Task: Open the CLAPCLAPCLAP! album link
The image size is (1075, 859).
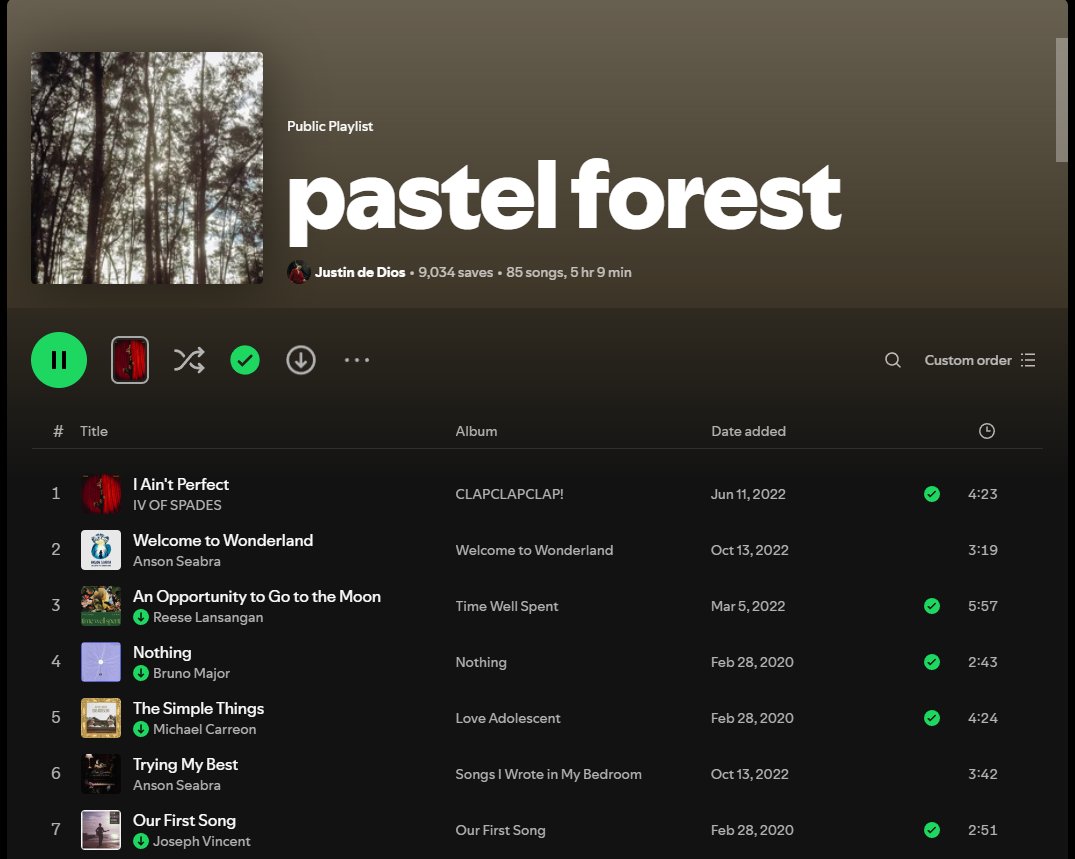Action: (x=509, y=494)
